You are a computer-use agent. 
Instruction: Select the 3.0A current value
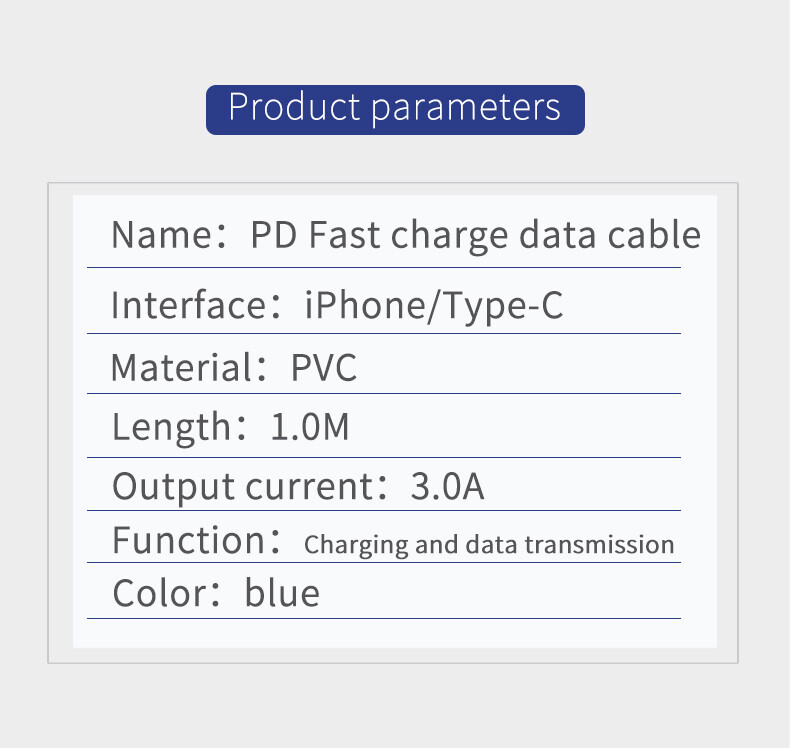447,487
